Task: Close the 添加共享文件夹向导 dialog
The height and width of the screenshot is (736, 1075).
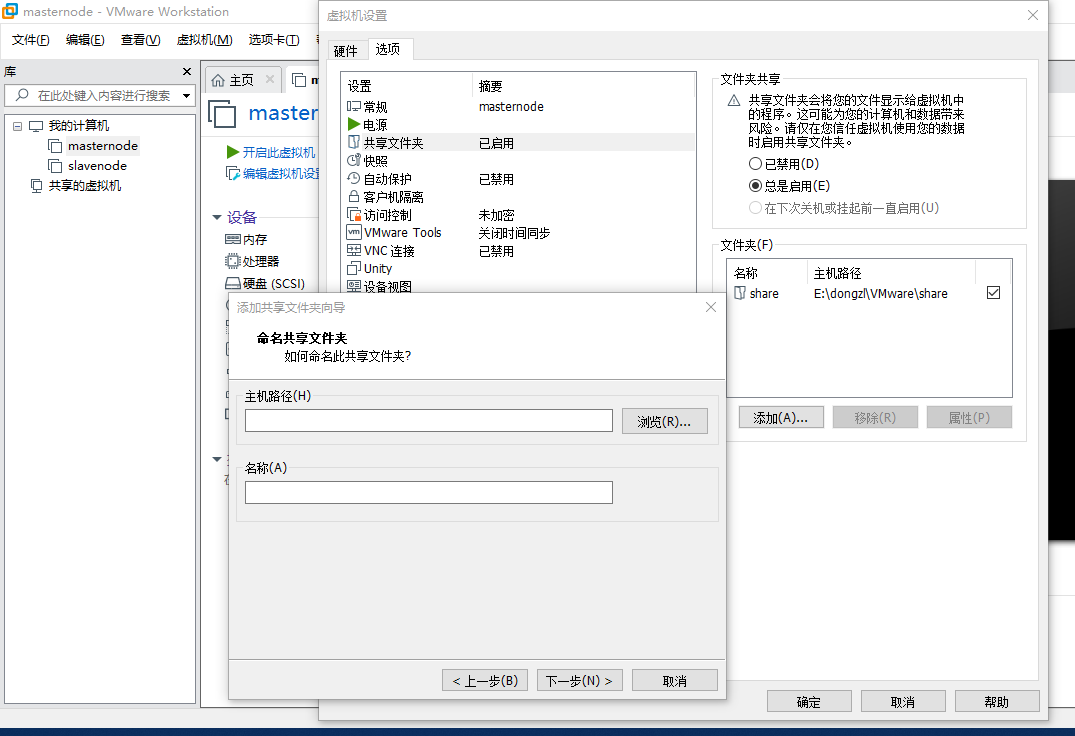Action: click(711, 307)
